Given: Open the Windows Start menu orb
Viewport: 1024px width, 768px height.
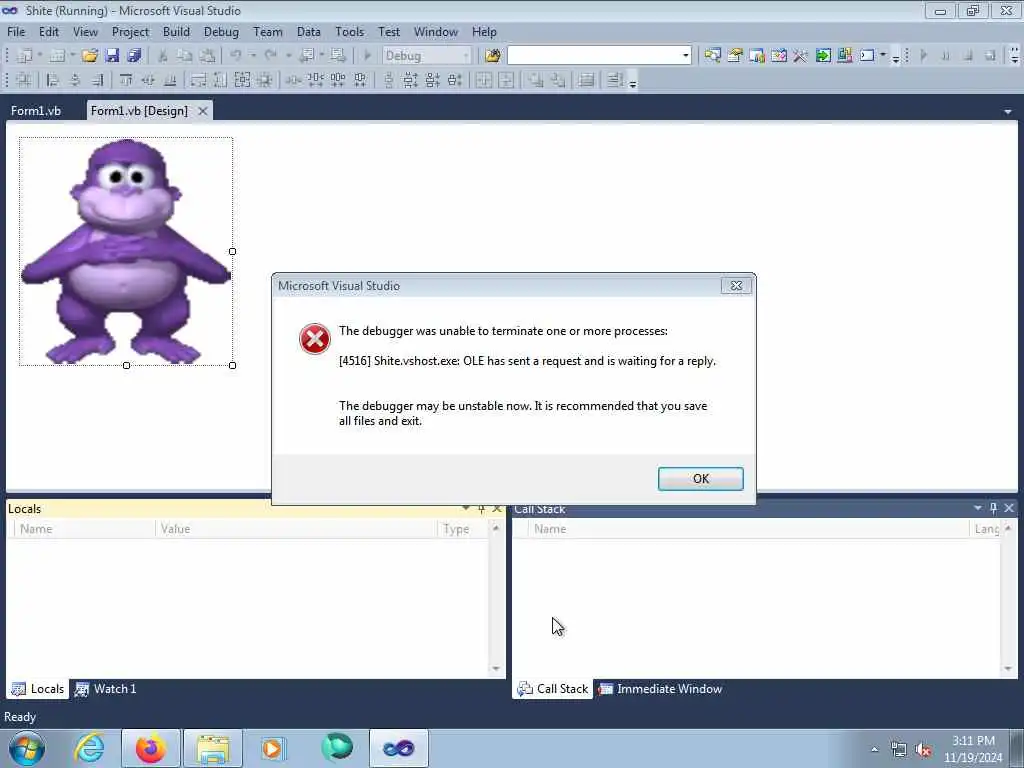Looking at the screenshot, I should (27, 748).
